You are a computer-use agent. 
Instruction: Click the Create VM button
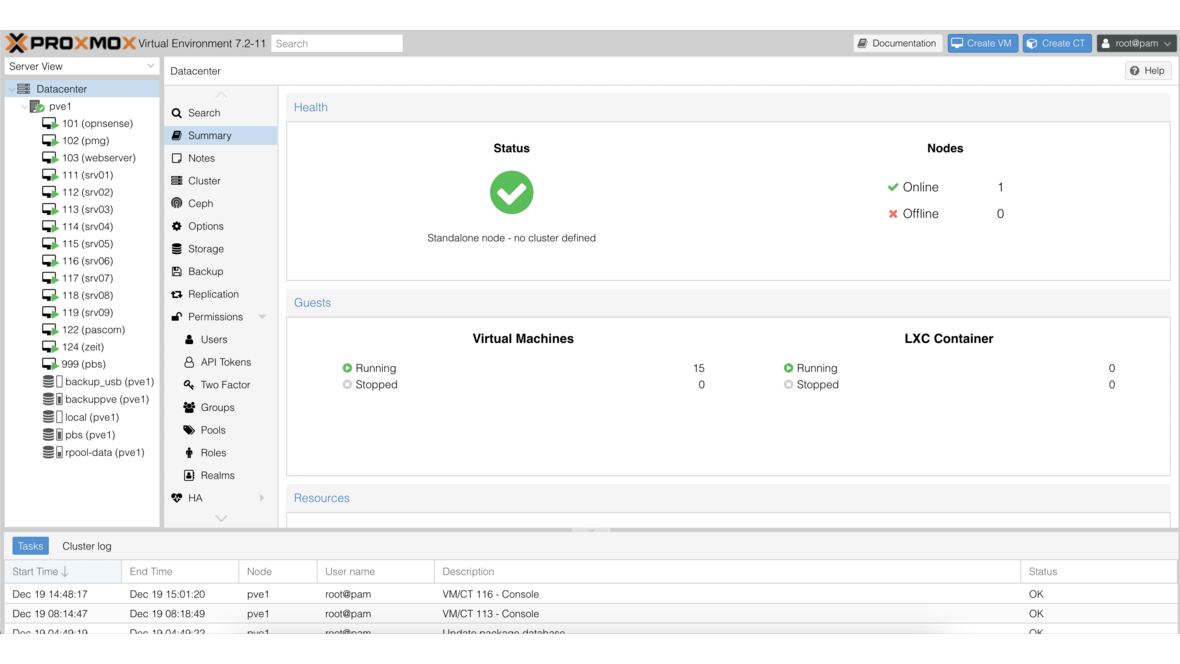pos(982,42)
